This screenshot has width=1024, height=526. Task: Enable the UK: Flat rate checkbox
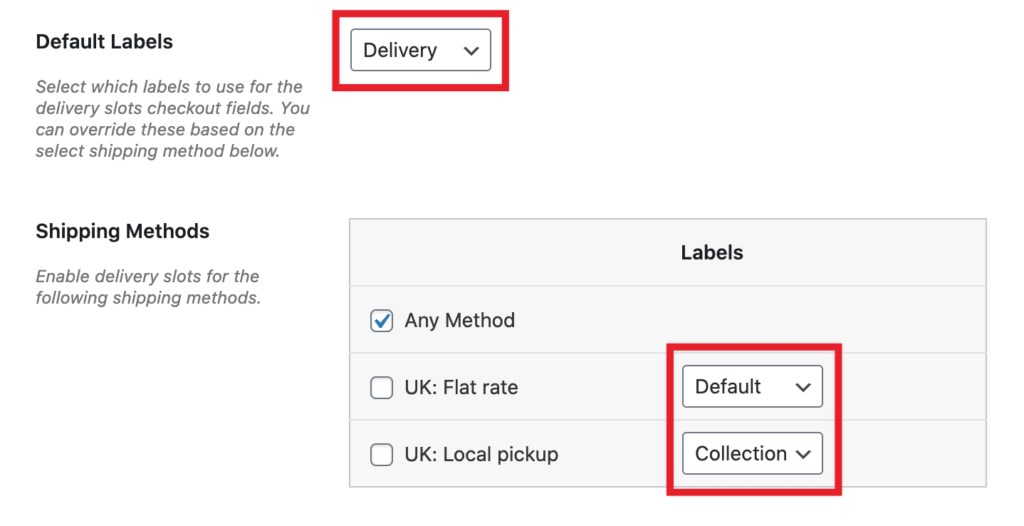click(x=381, y=387)
